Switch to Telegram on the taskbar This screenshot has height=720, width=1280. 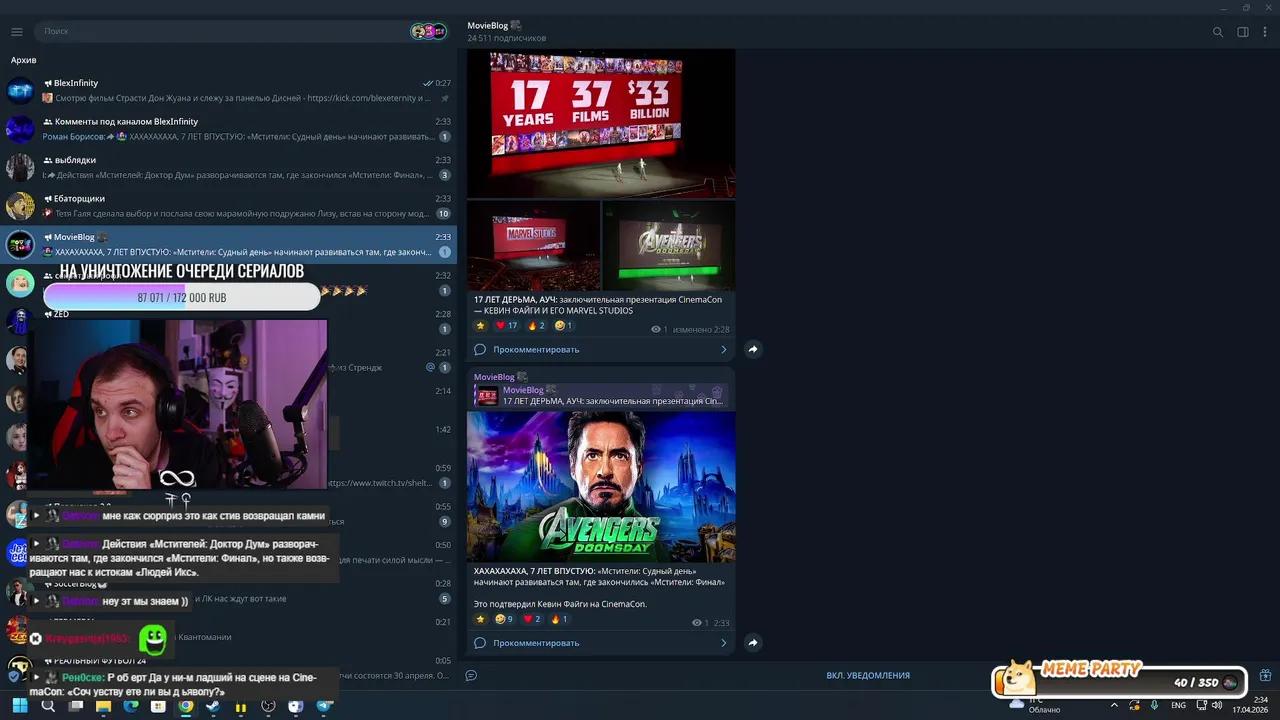coord(324,706)
